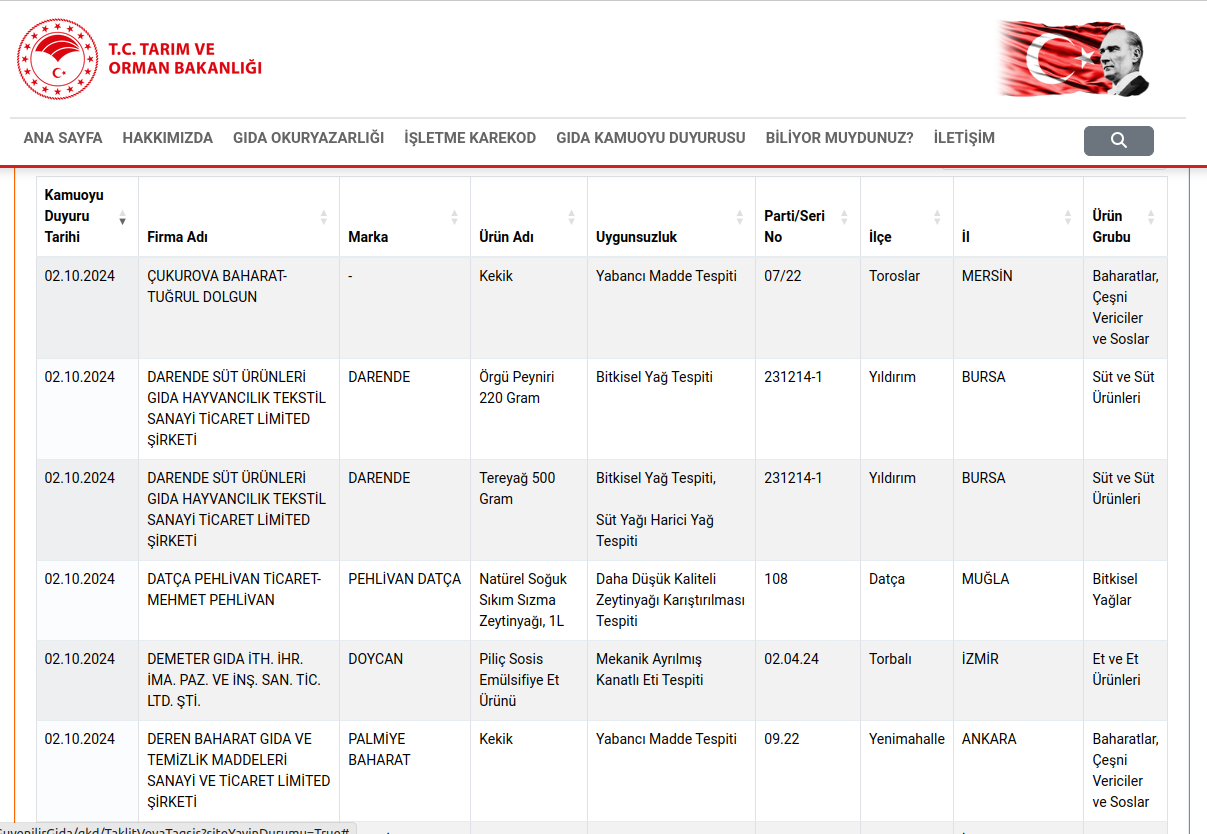Select DATÇA PEHLİVAN TİCARET-MEHMET PEHLİVAN firm

click(234, 589)
